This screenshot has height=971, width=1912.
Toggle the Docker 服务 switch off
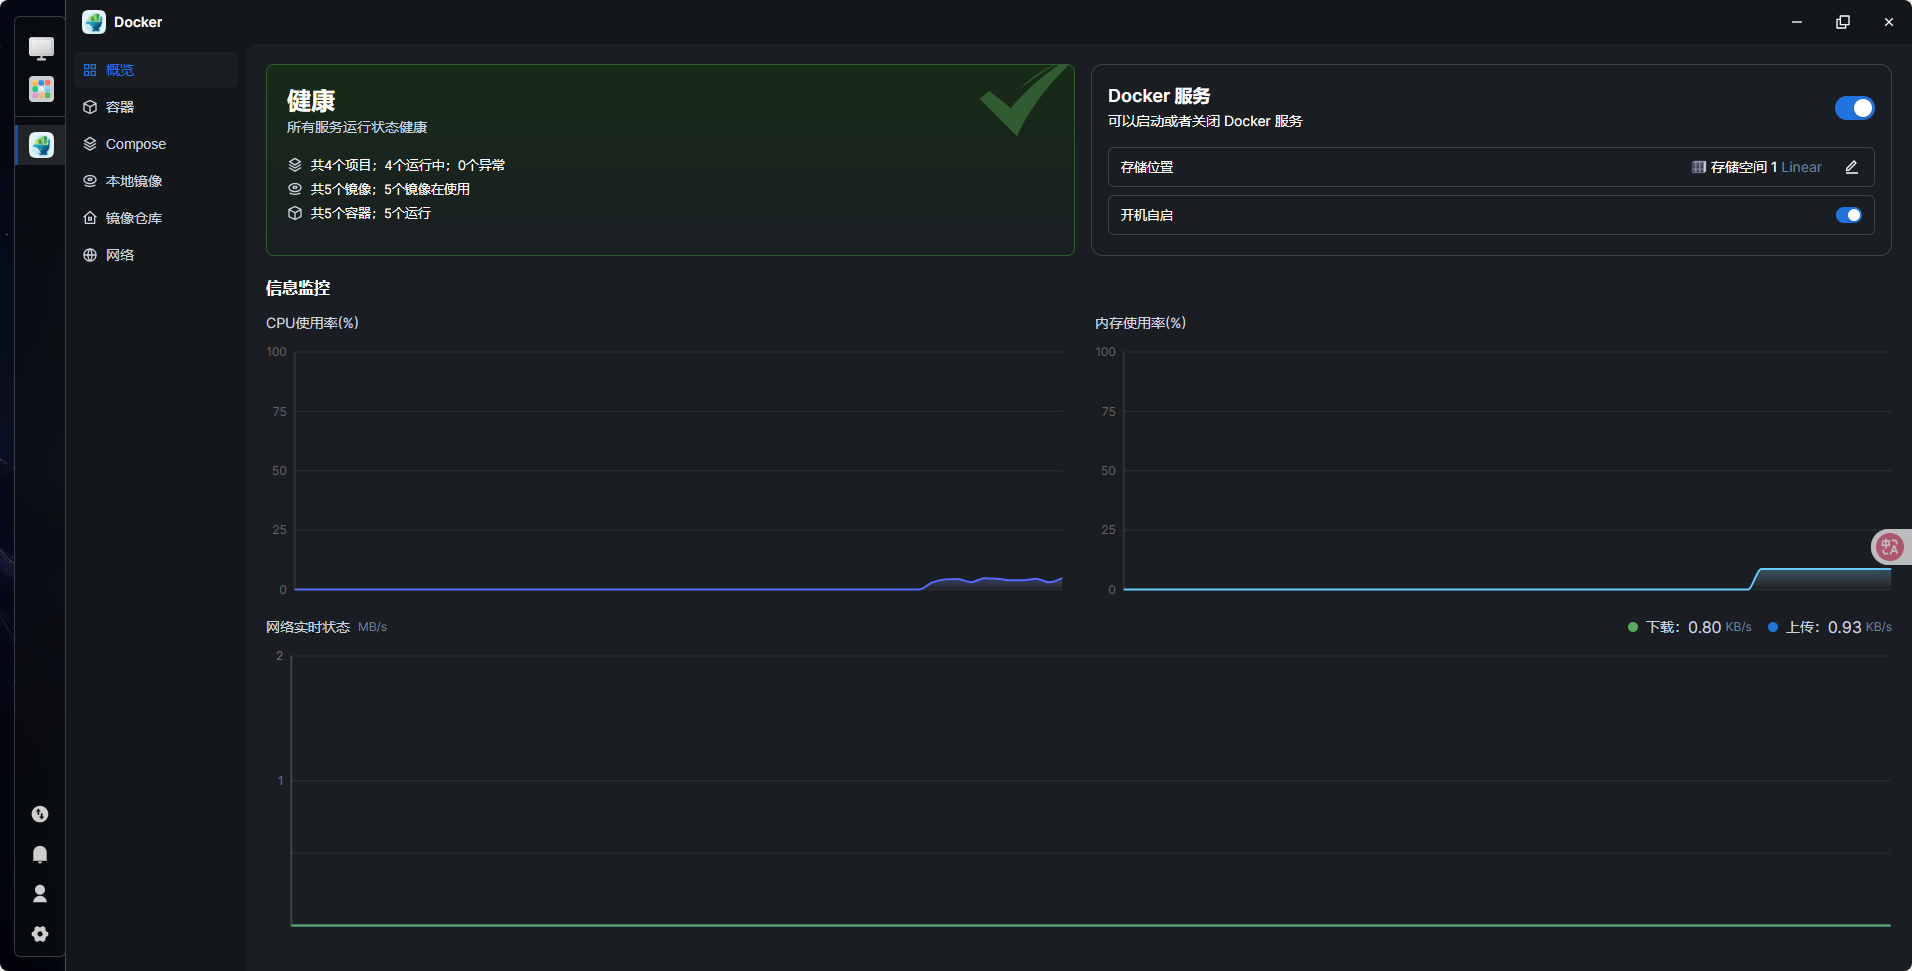[x=1854, y=108]
